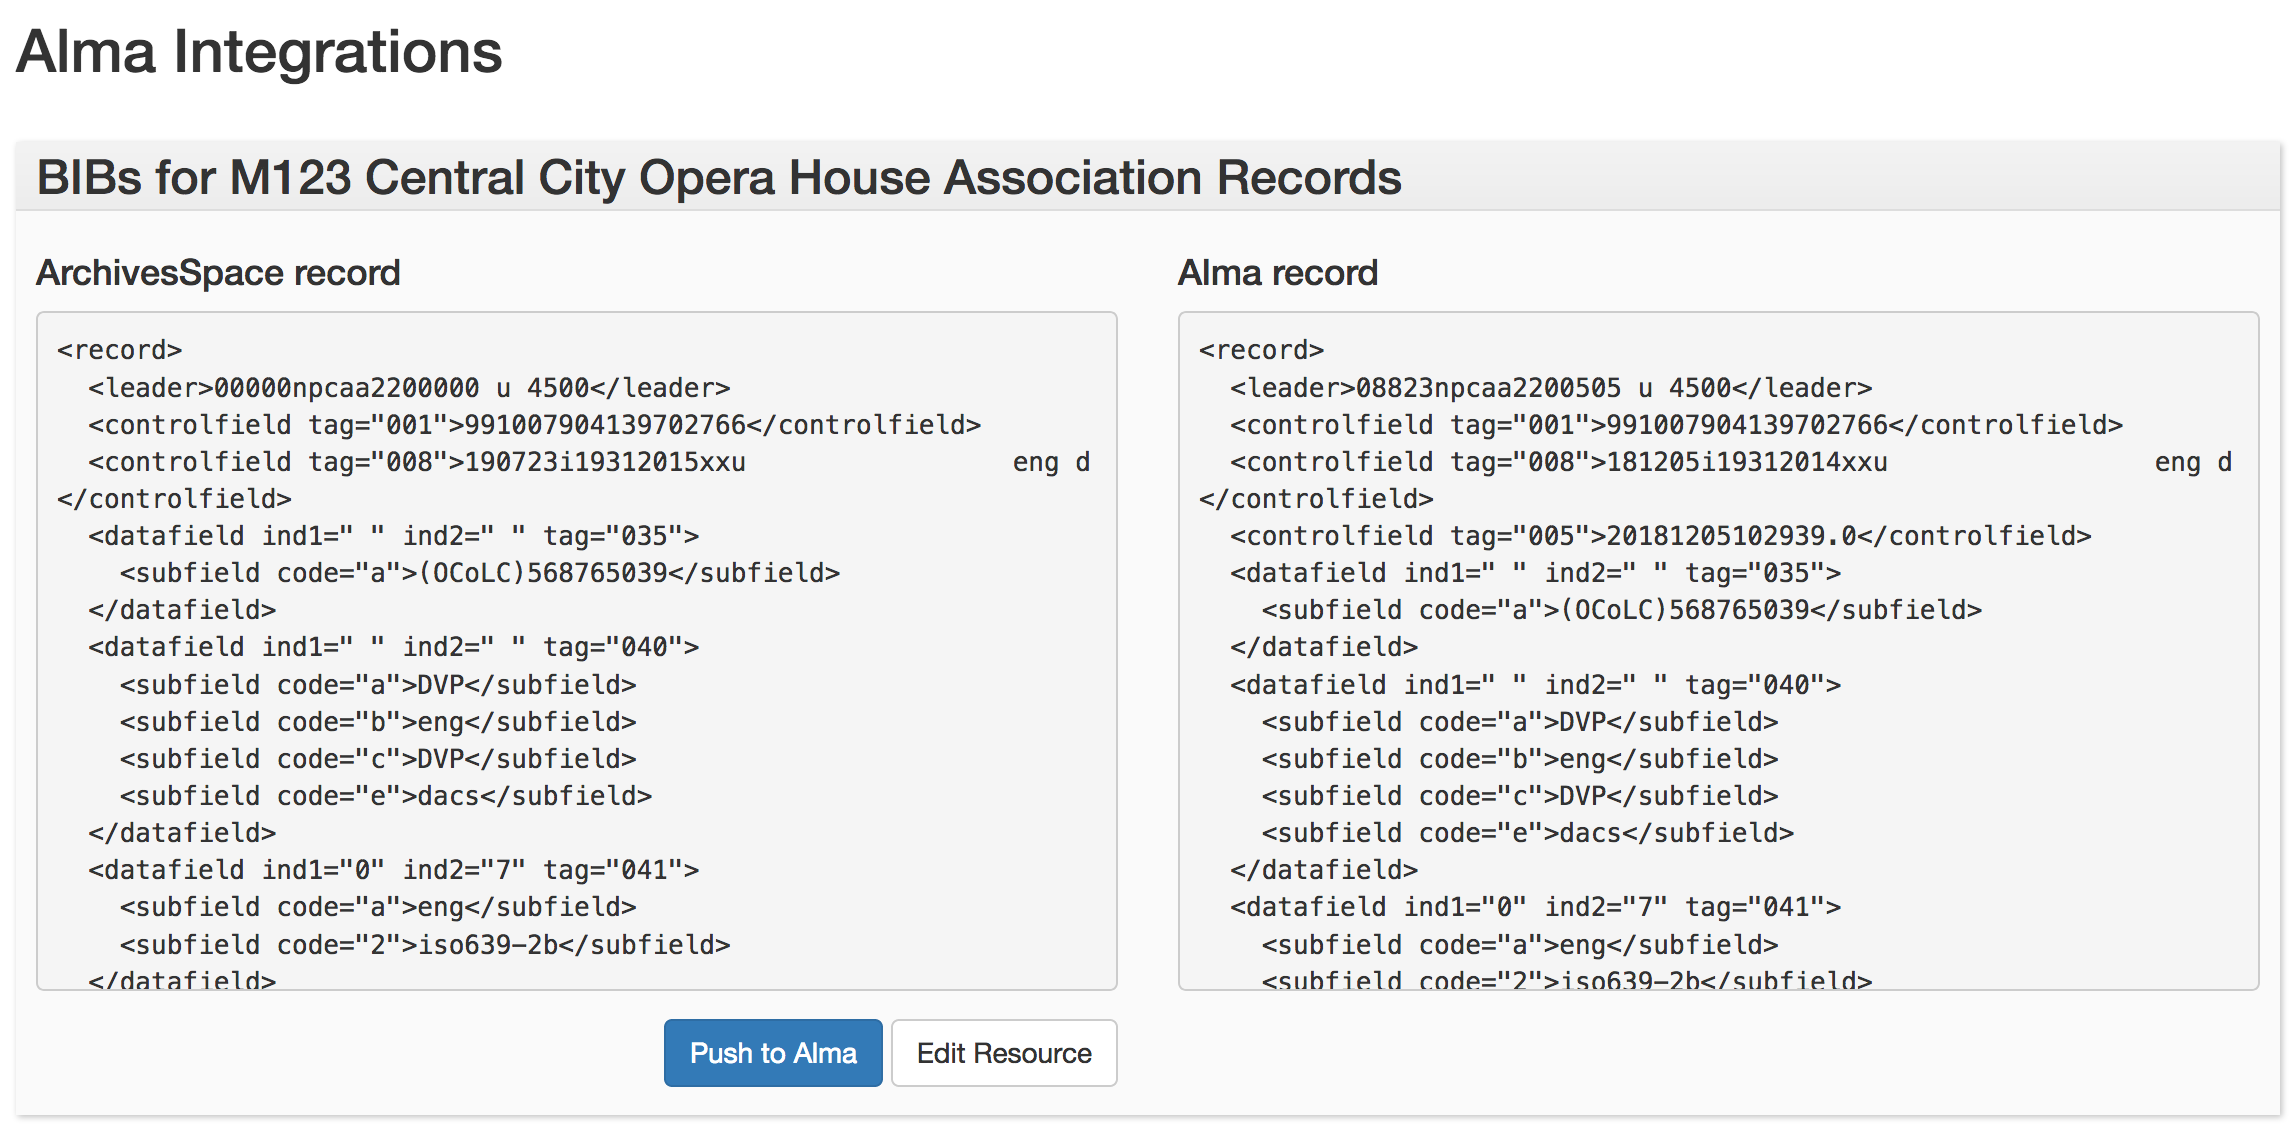Click iso639-2b subfield in ArchivesSpace record
The width and height of the screenshot is (2290, 1124).
click(x=425, y=945)
